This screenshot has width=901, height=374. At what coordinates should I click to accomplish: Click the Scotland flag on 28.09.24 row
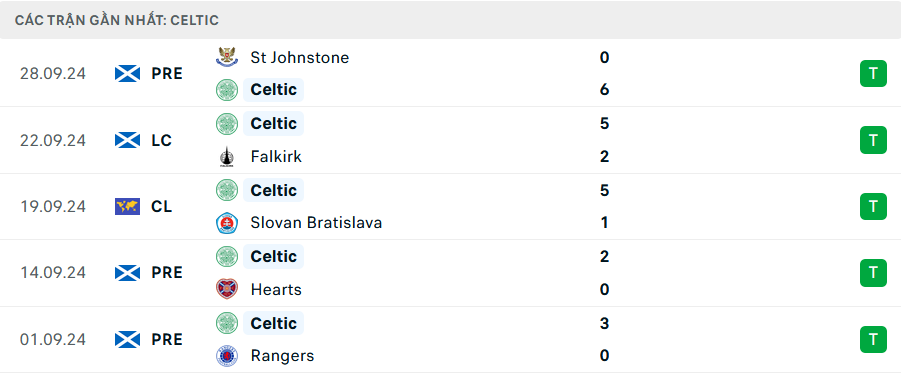coord(128,74)
